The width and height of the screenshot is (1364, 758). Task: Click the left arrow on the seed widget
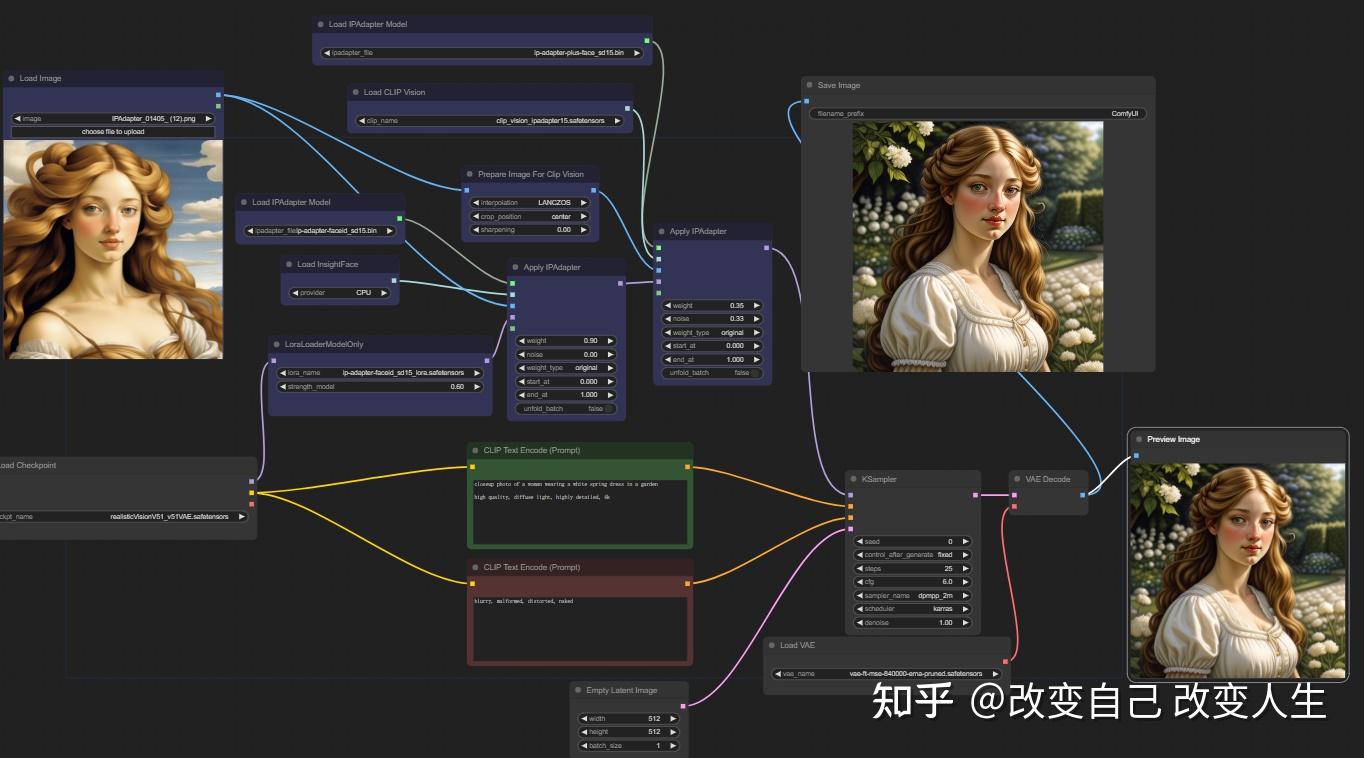[x=858, y=541]
